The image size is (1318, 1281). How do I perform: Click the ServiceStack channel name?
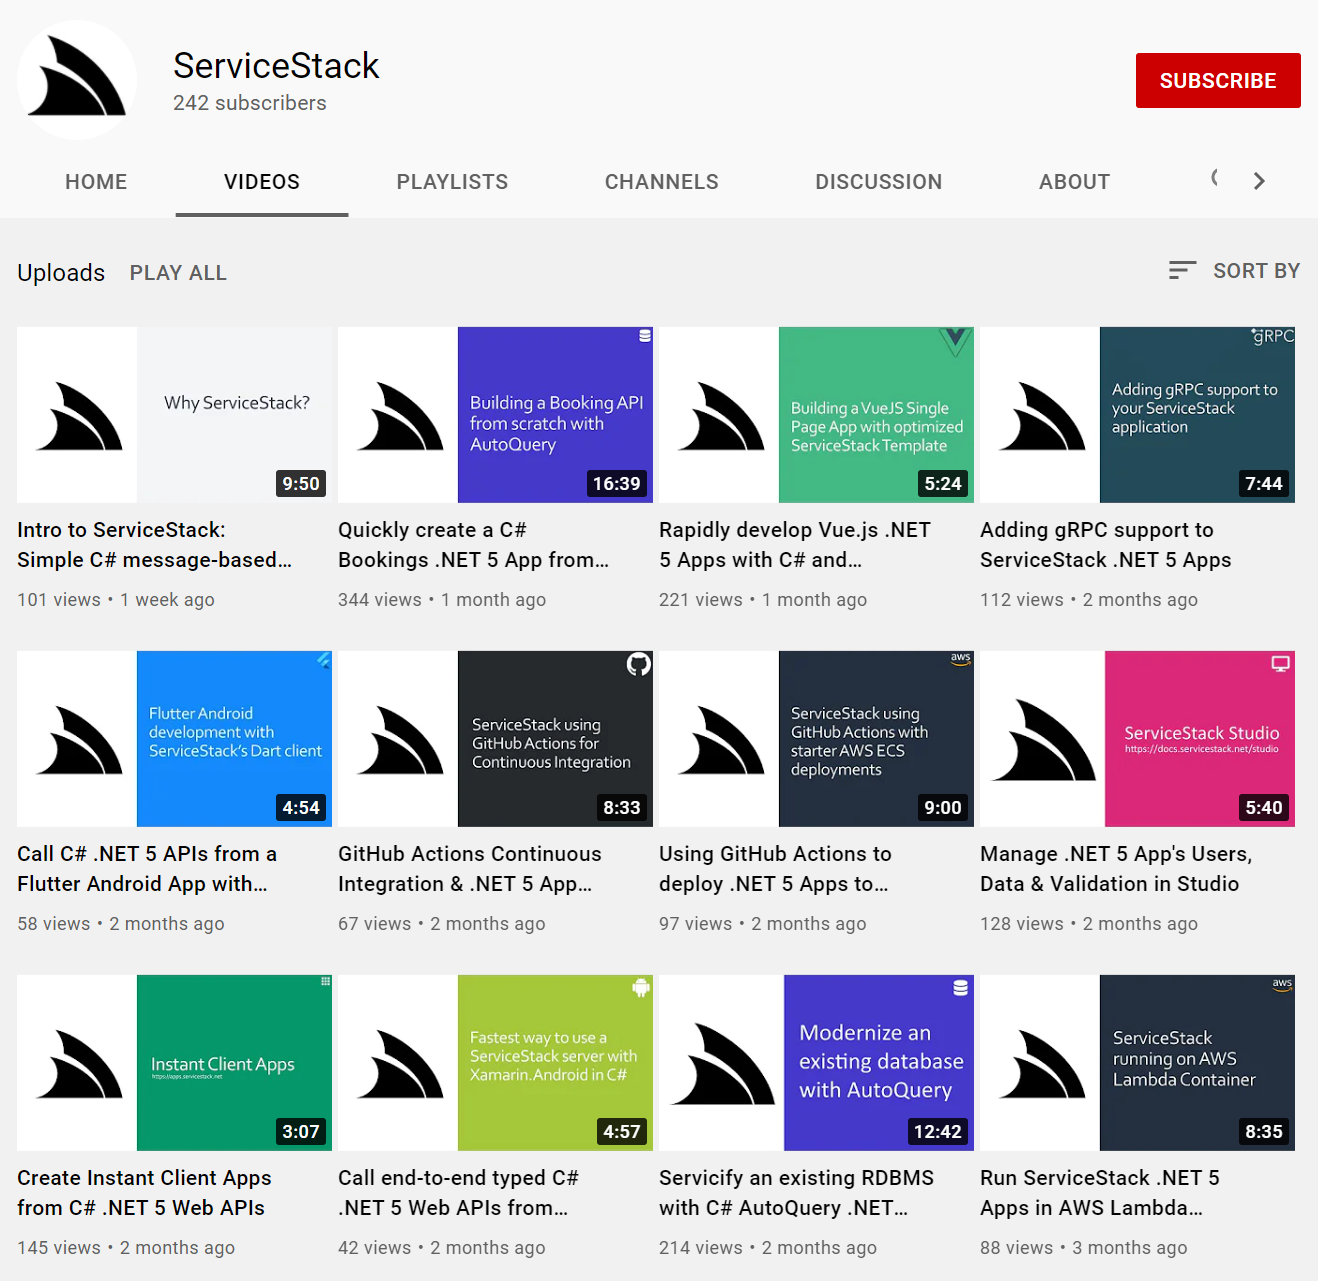click(x=276, y=66)
